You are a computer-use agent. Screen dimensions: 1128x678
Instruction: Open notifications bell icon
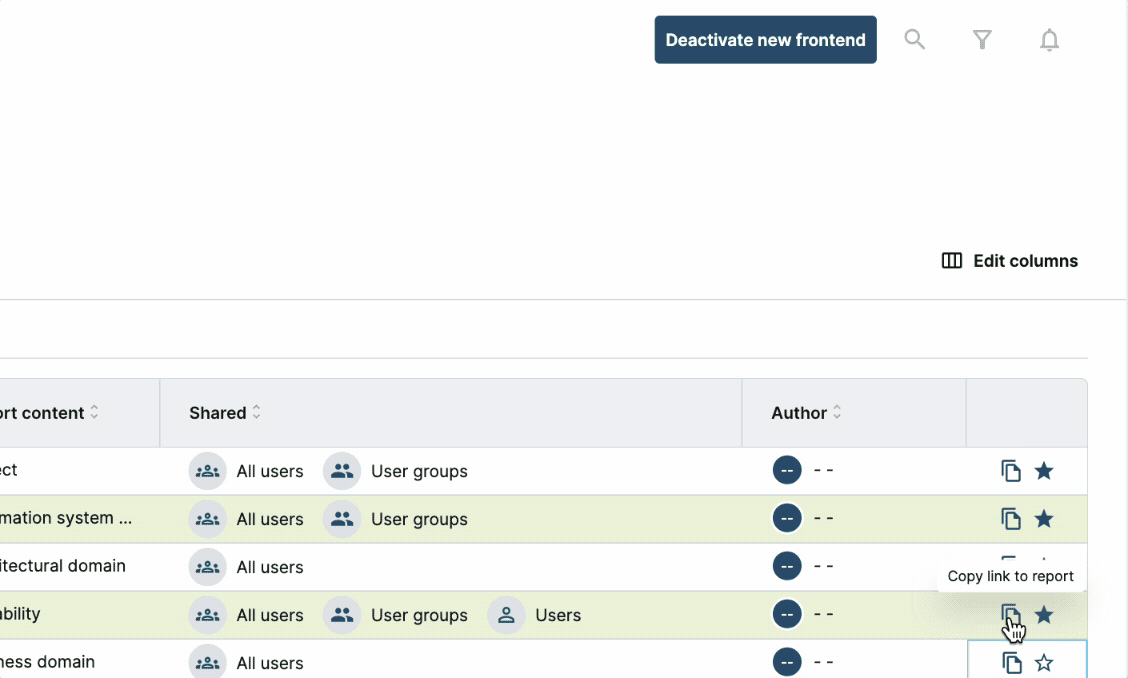[x=1049, y=40]
